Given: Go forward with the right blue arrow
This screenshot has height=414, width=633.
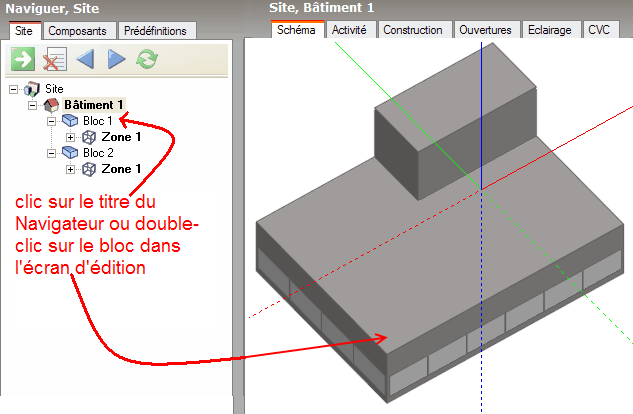Looking at the screenshot, I should [116, 60].
